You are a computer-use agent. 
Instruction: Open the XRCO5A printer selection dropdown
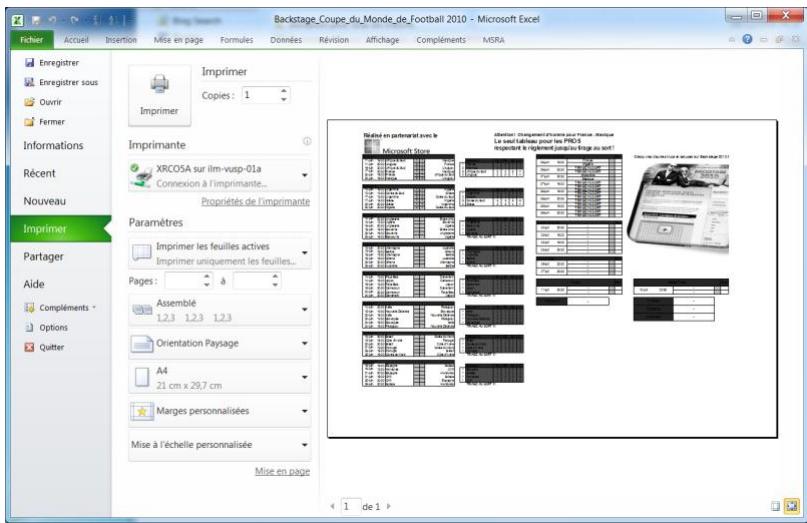pos(220,176)
